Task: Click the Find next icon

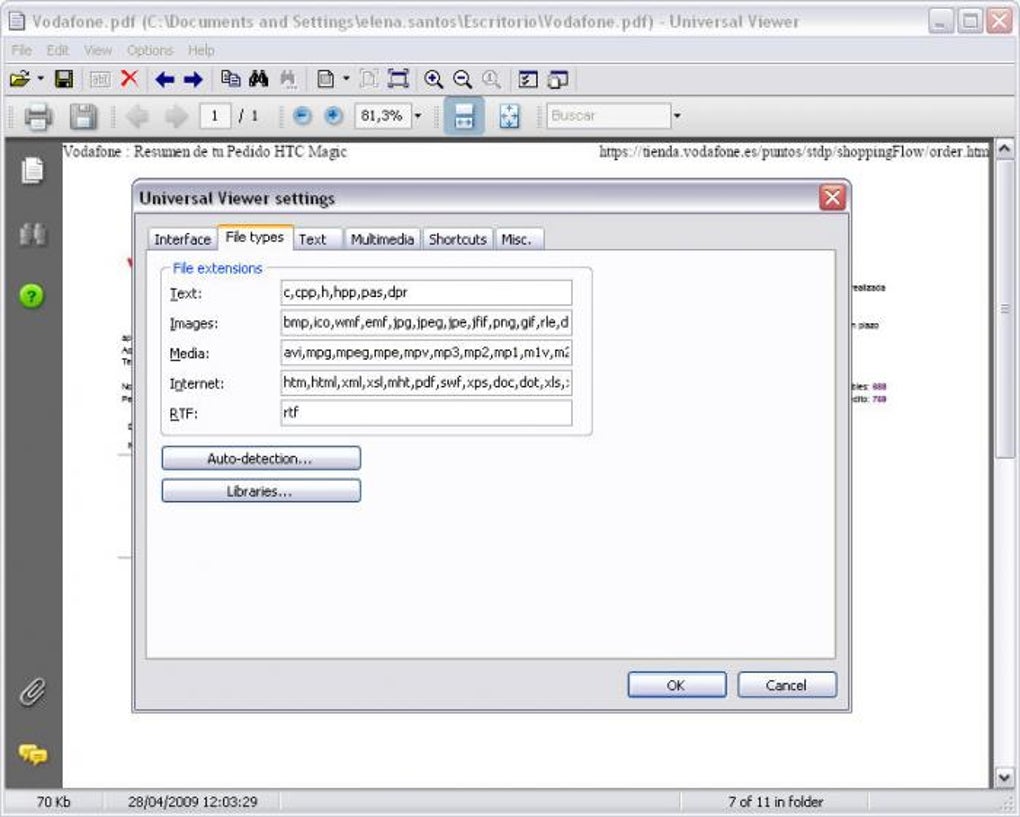Action: click(x=288, y=79)
